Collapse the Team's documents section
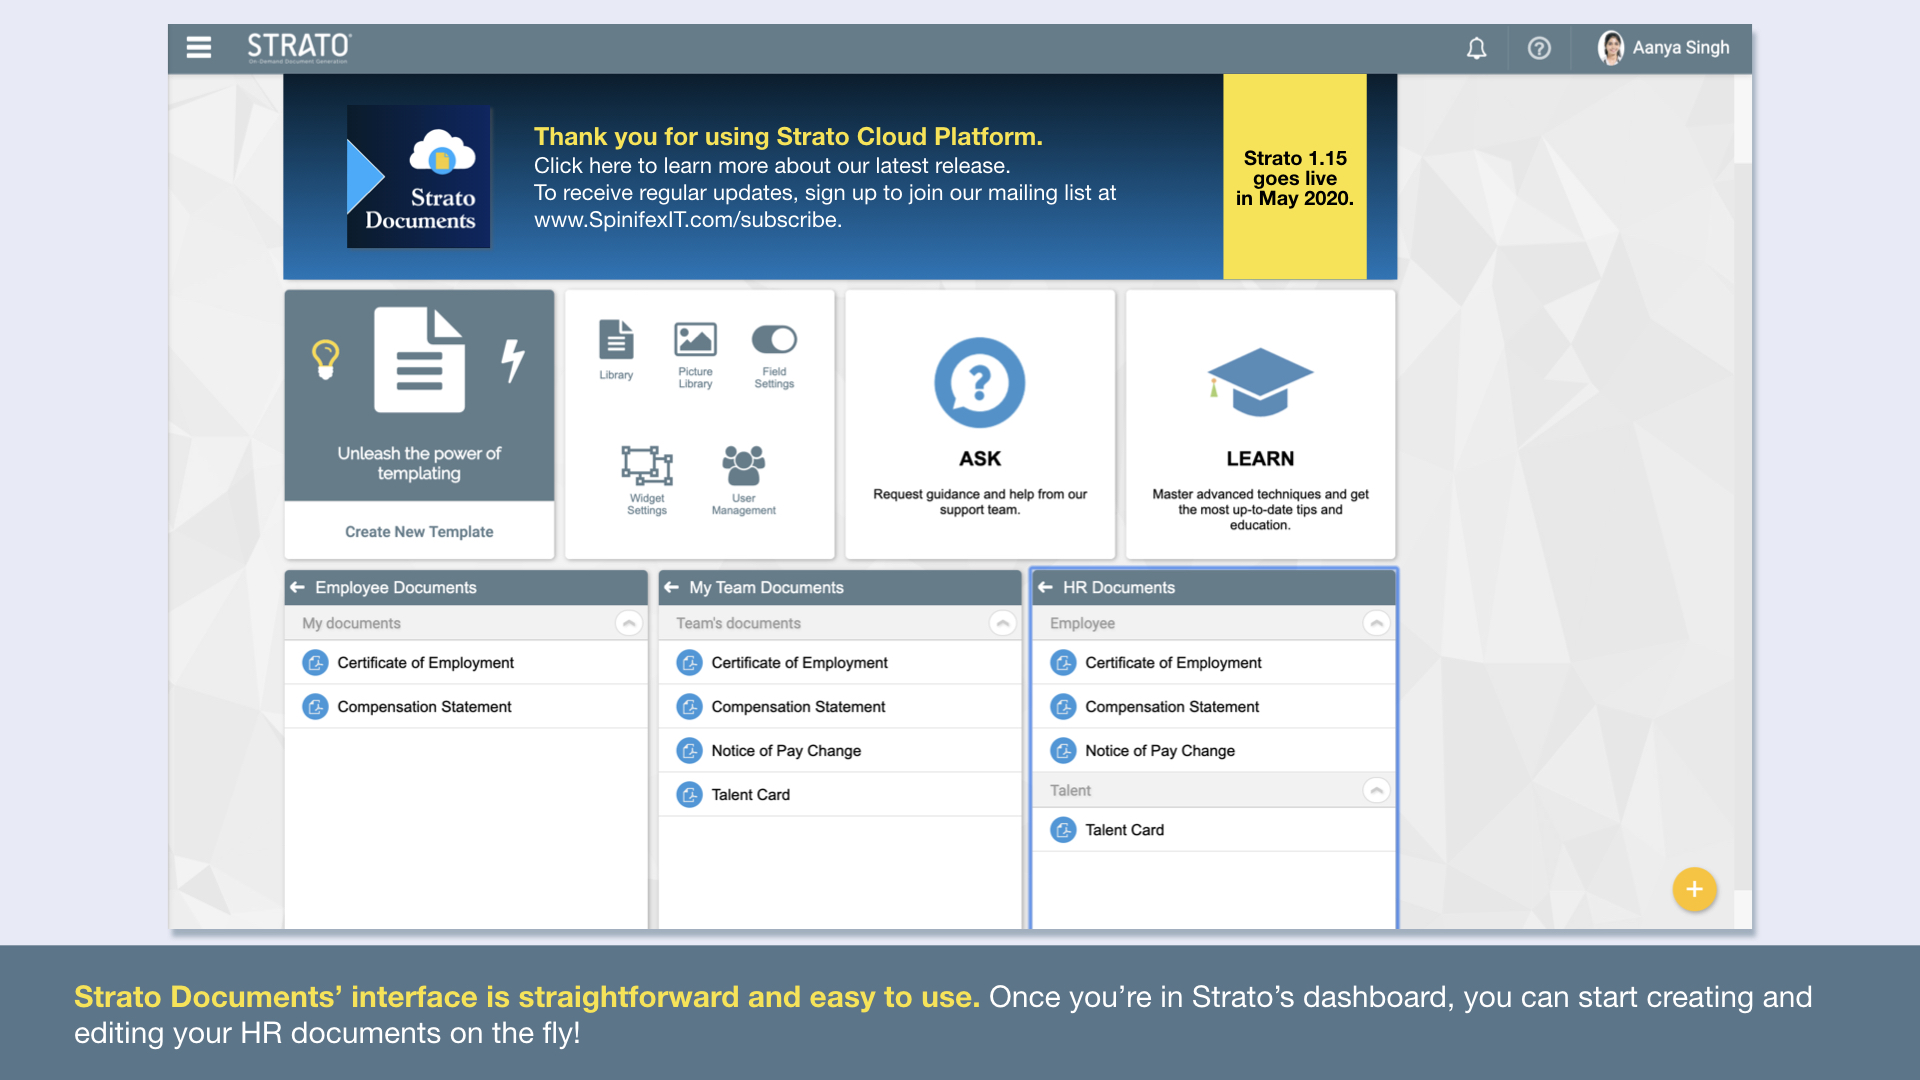Screen dimensions: 1920x1080 pos(1002,623)
